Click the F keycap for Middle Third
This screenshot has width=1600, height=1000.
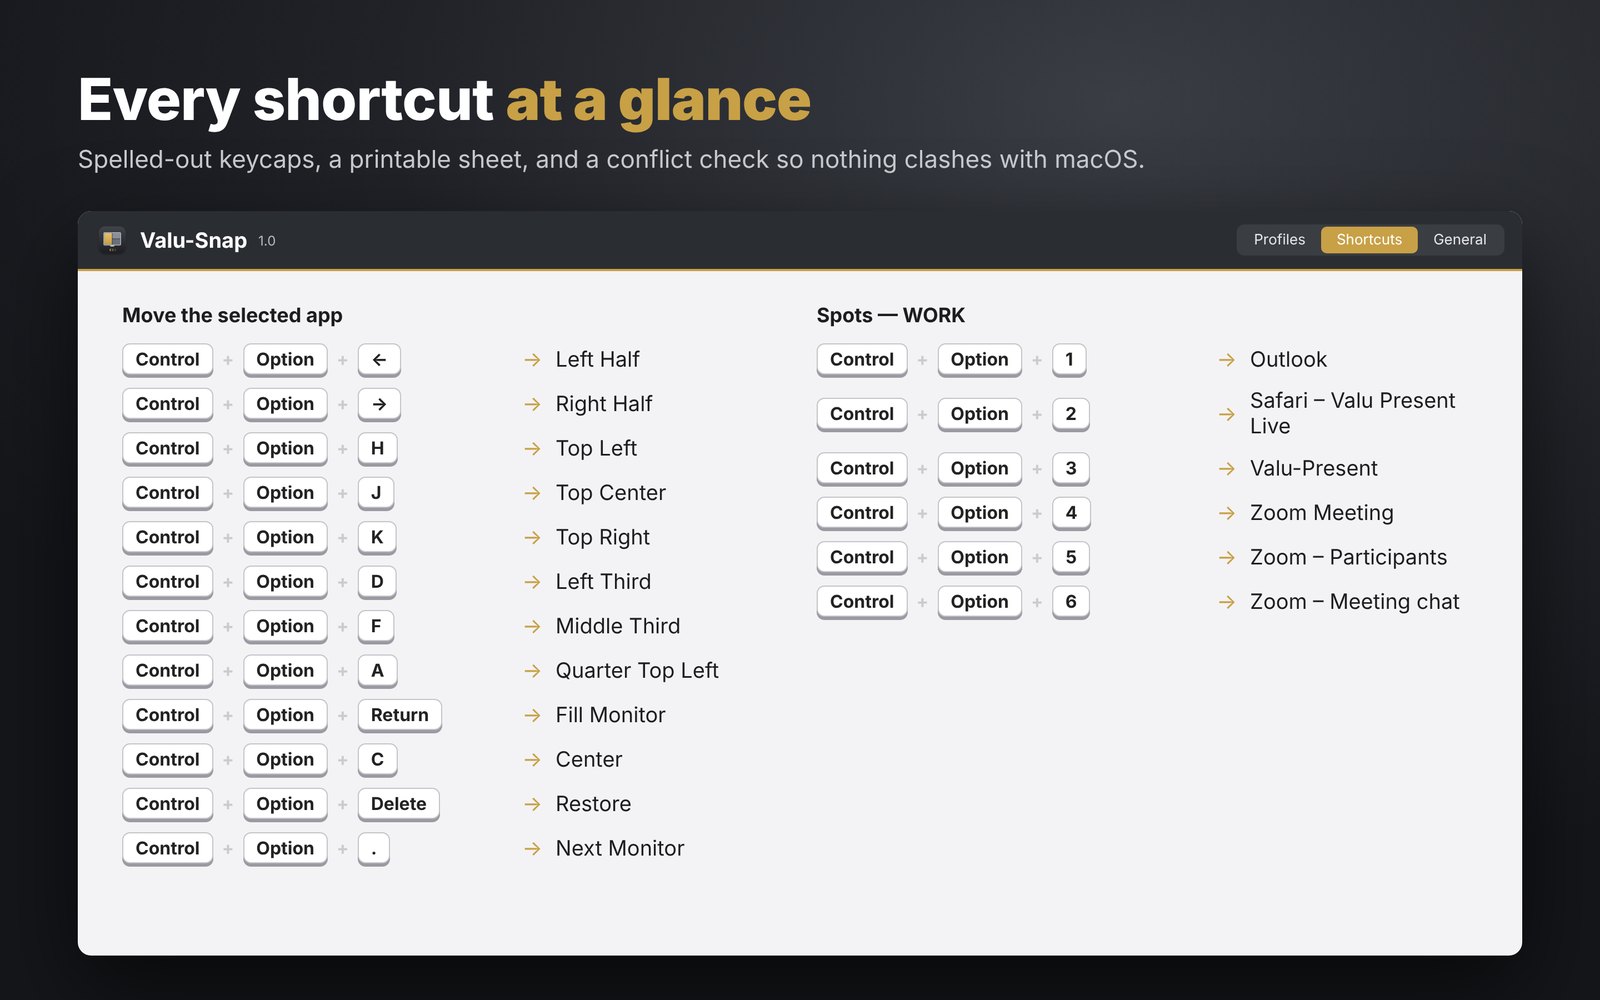[x=376, y=626]
